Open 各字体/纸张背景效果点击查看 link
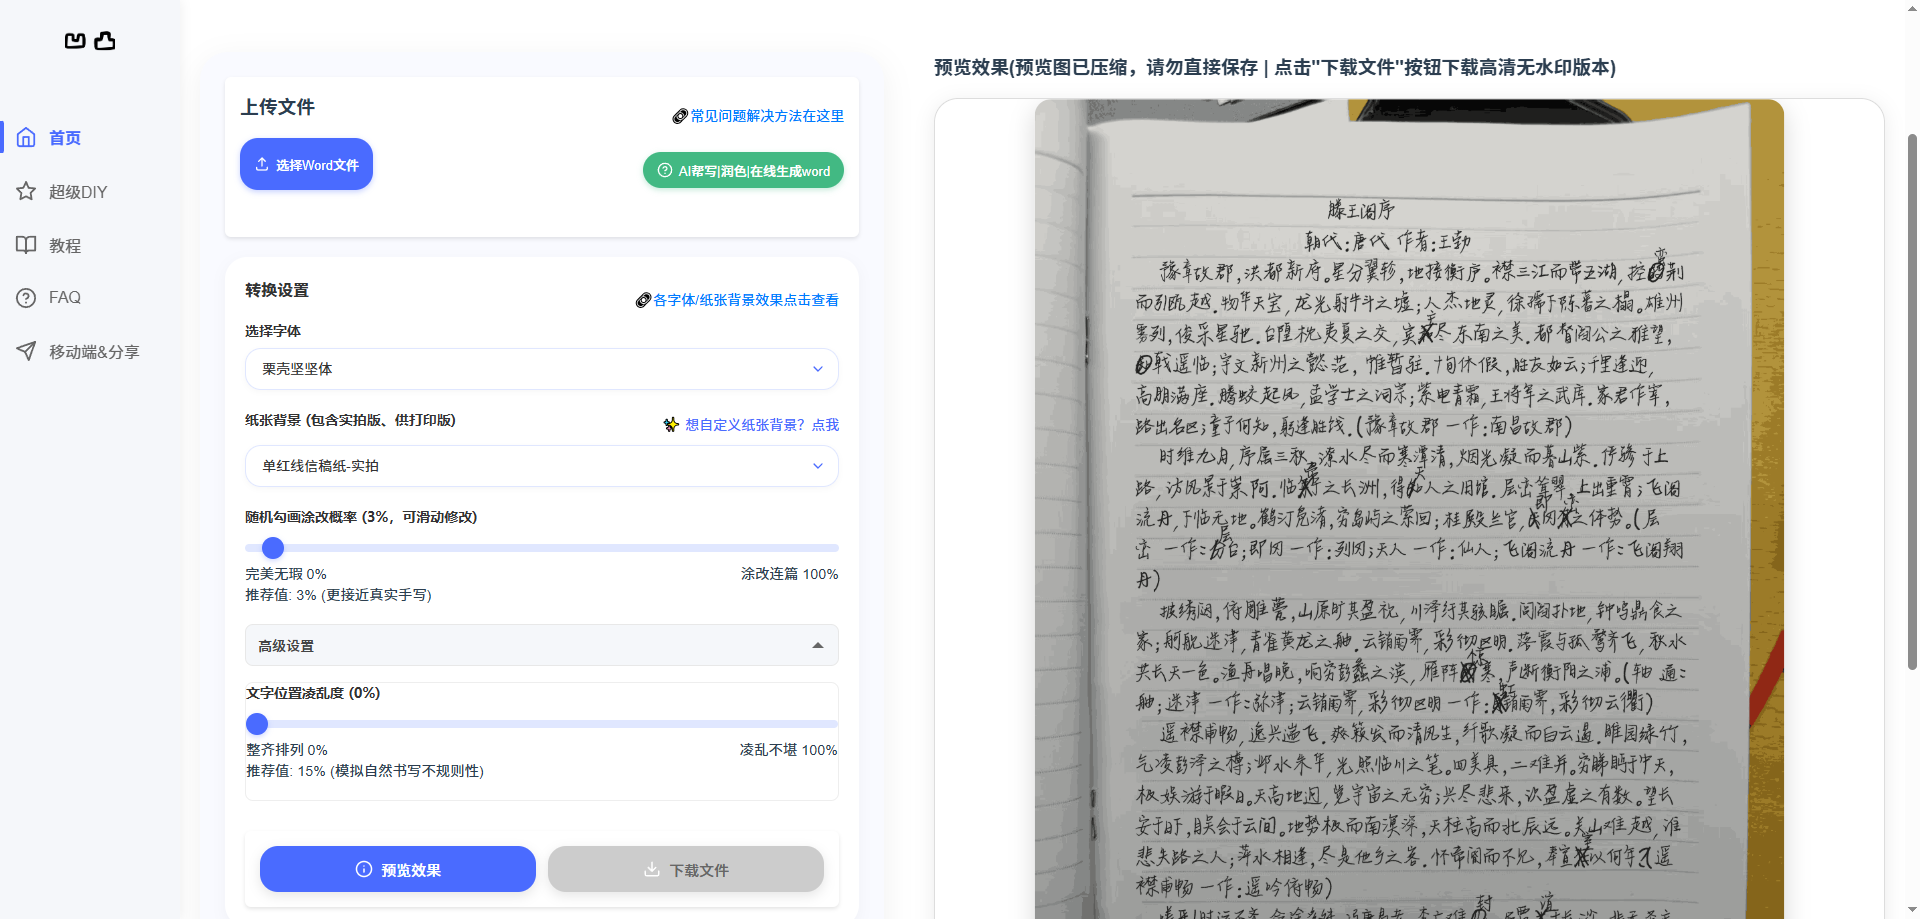1920x919 pixels. click(745, 300)
